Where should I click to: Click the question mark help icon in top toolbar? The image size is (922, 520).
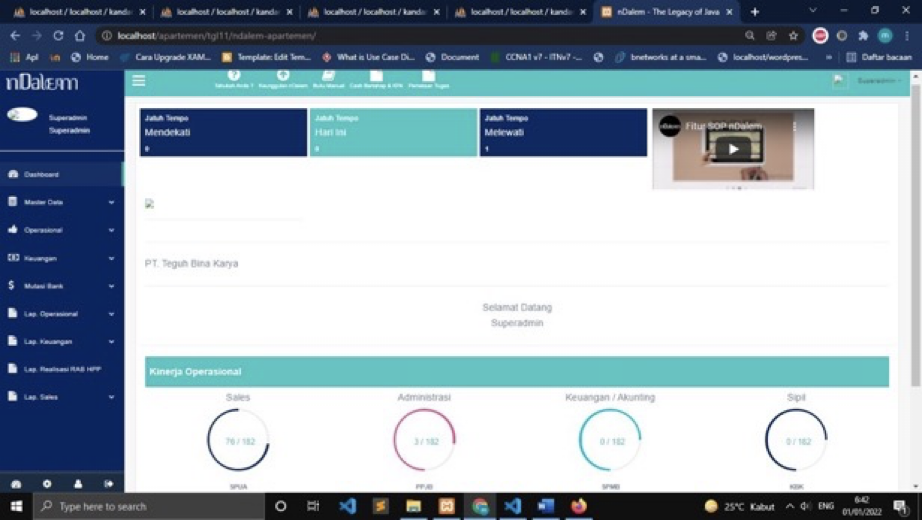(x=234, y=77)
